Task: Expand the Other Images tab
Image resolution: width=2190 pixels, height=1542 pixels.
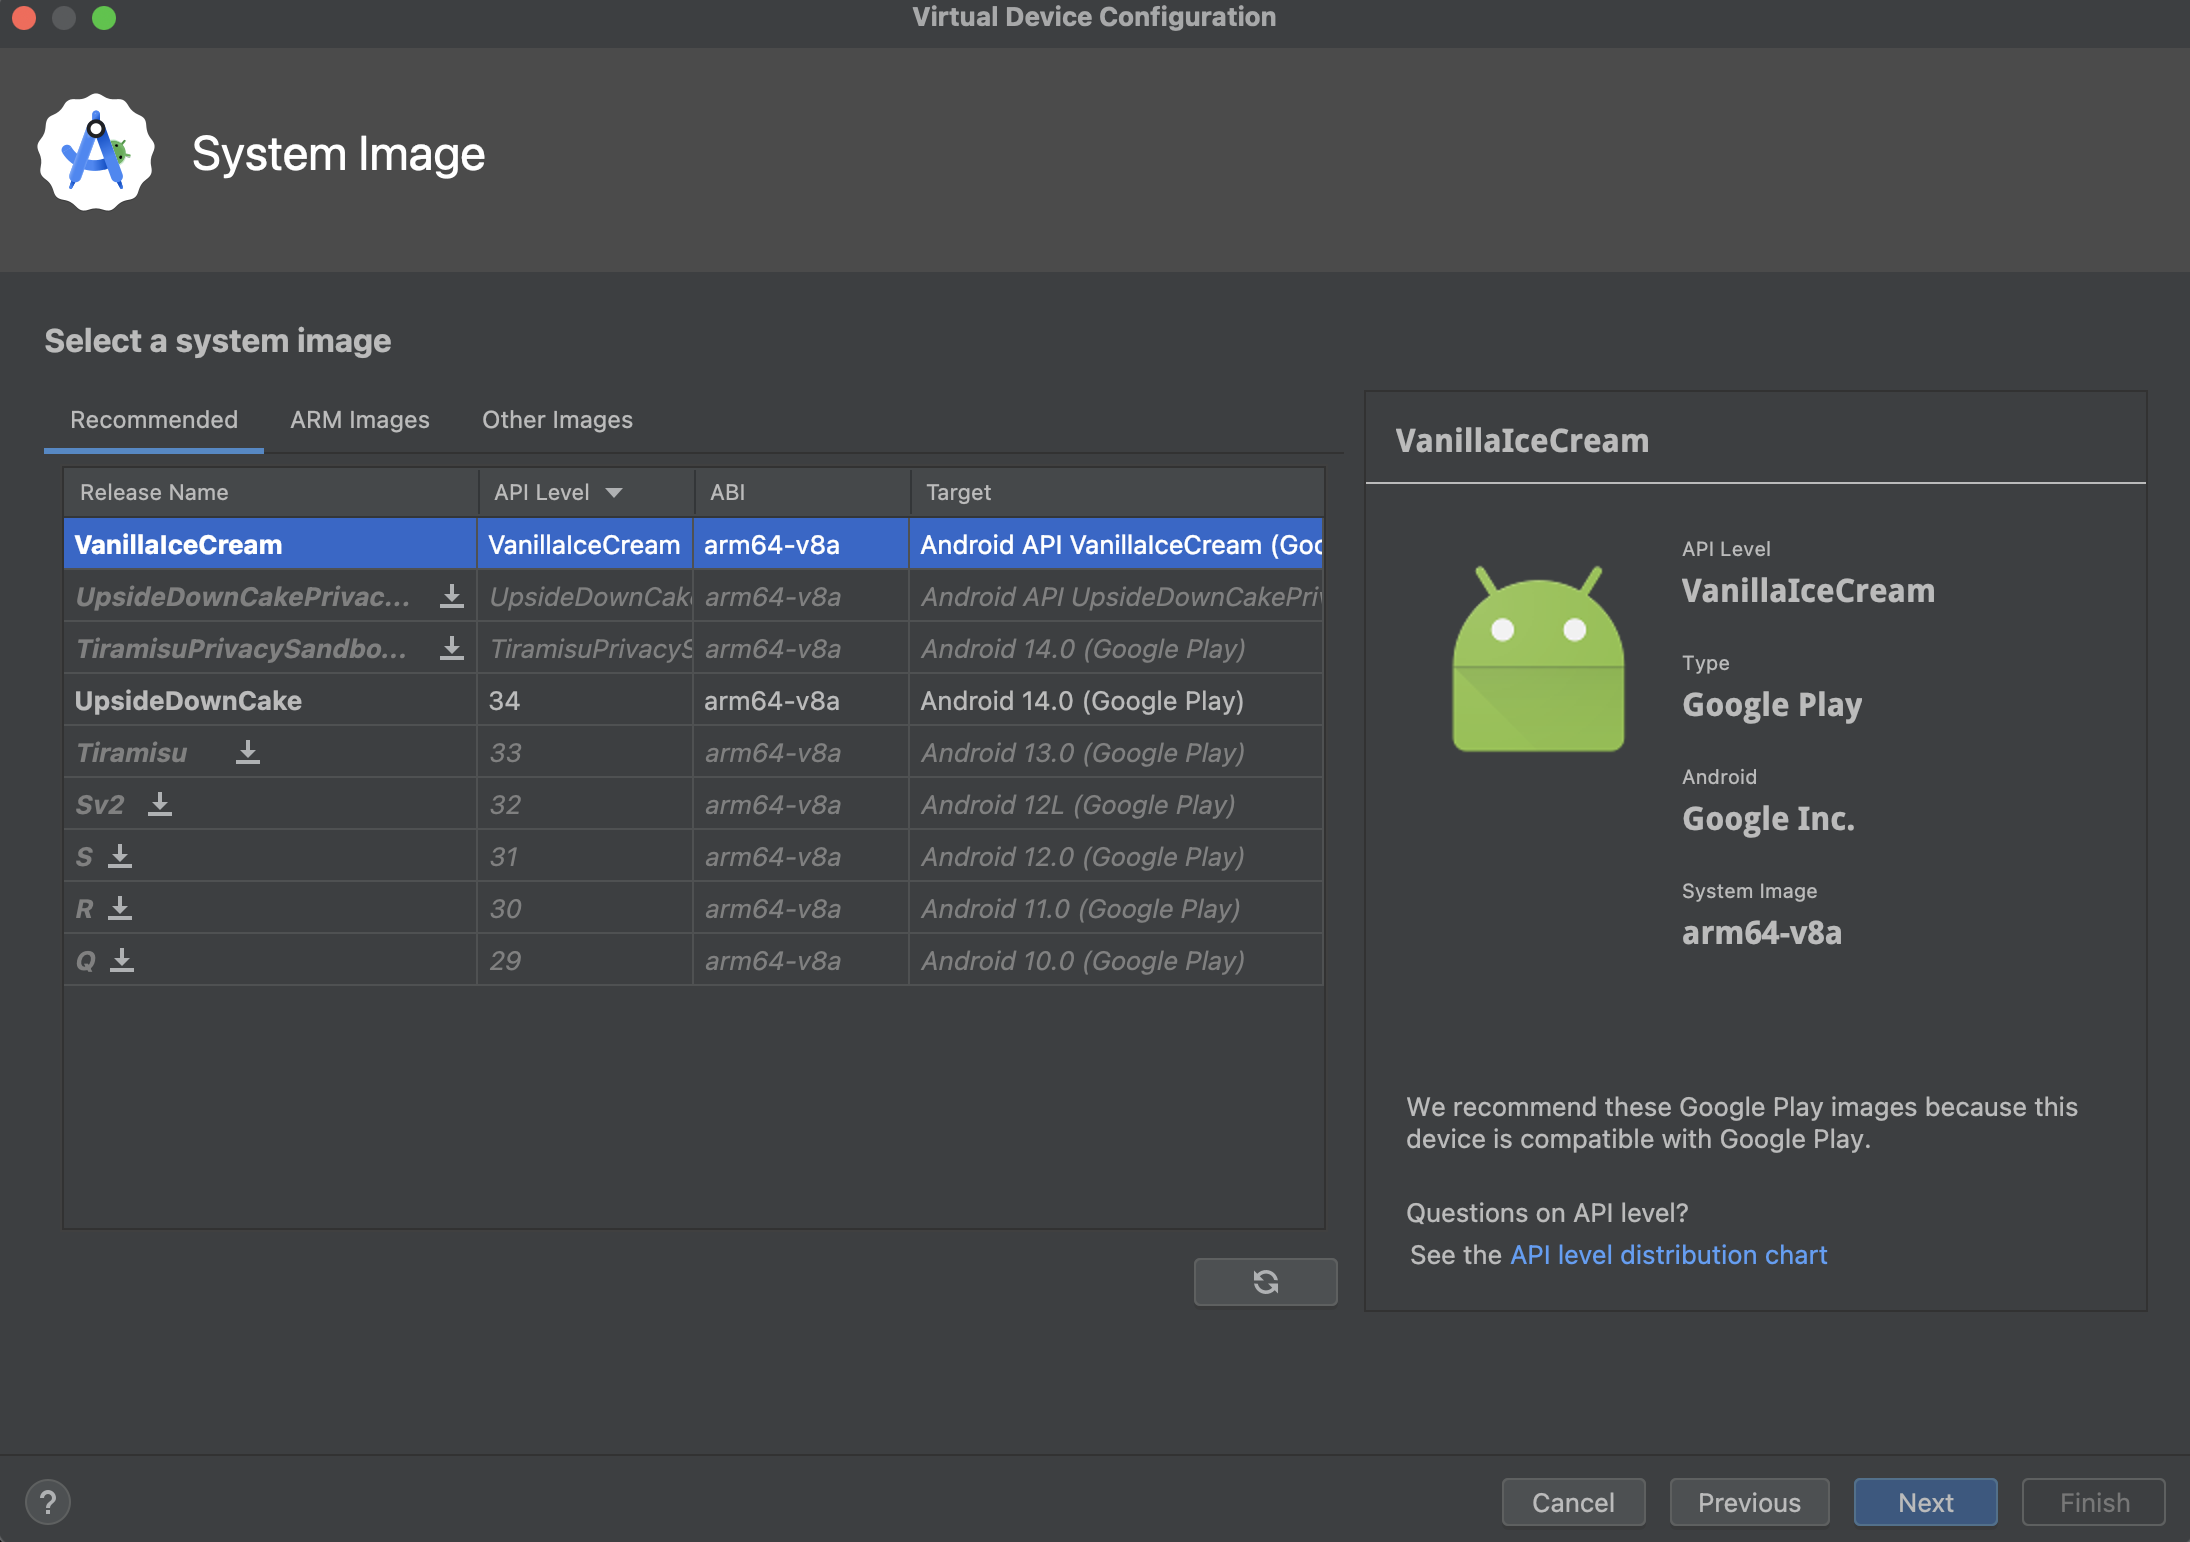Action: (557, 419)
